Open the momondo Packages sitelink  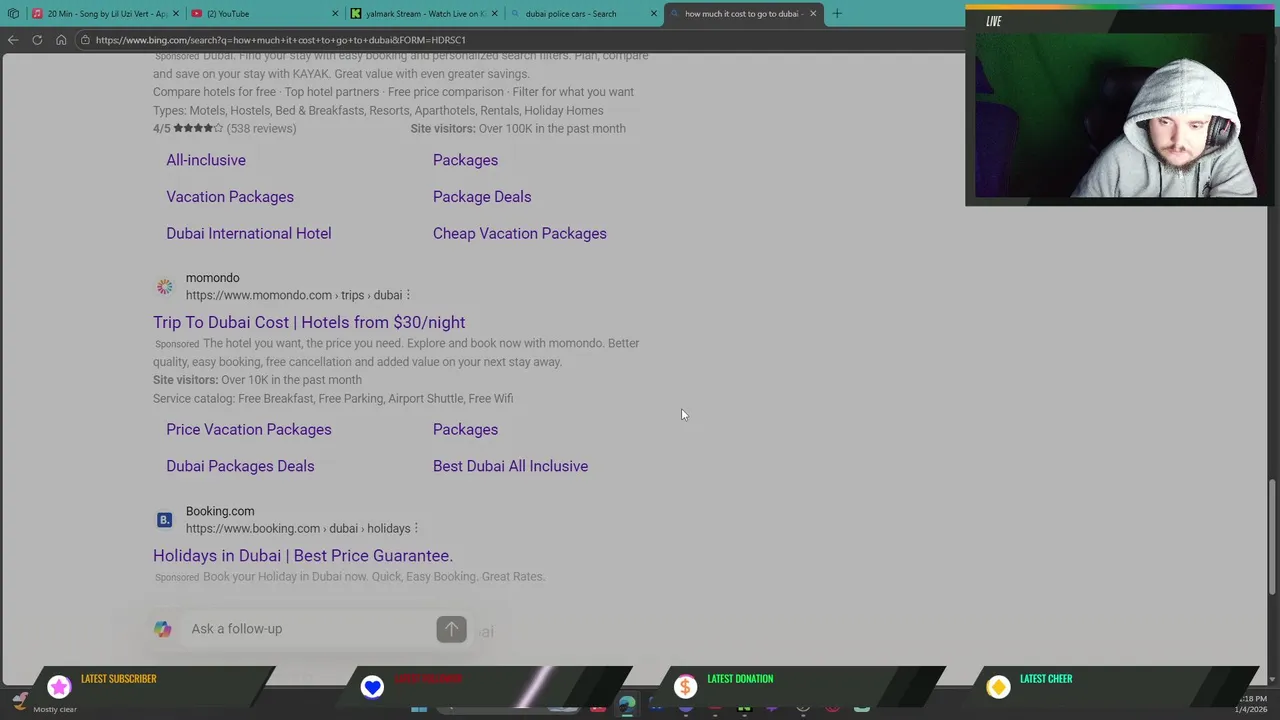(x=465, y=430)
